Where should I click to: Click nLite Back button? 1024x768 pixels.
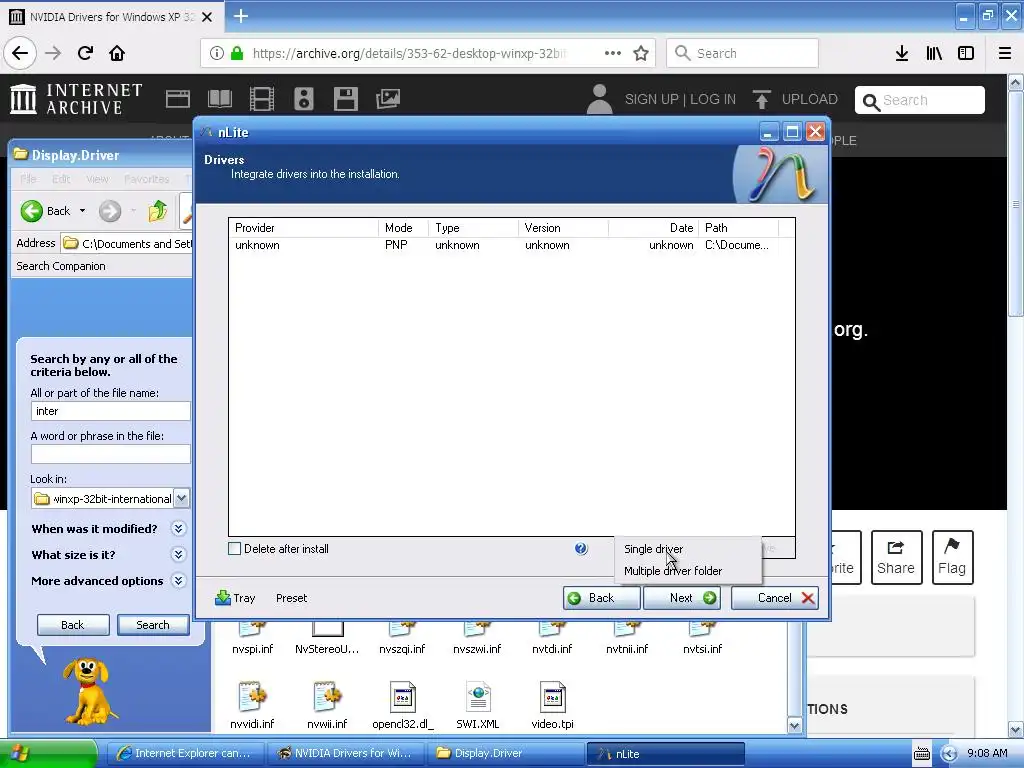click(601, 598)
